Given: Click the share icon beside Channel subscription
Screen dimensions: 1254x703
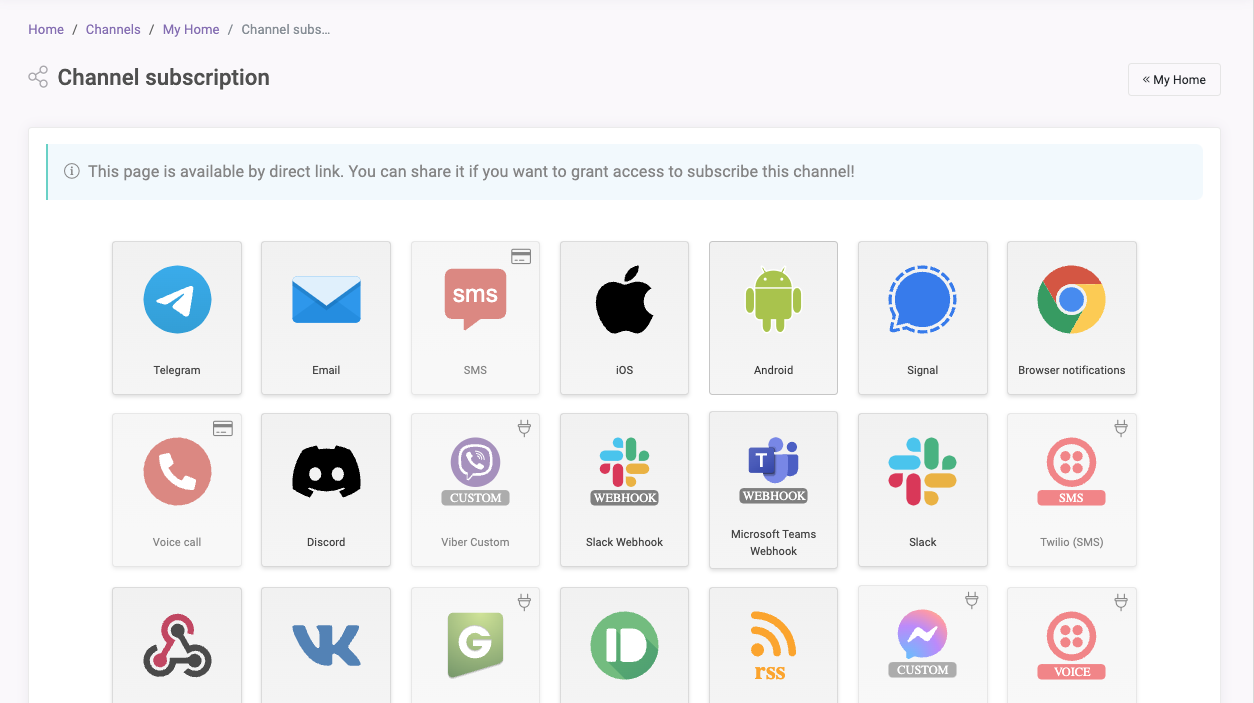Looking at the screenshot, I should click(38, 77).
